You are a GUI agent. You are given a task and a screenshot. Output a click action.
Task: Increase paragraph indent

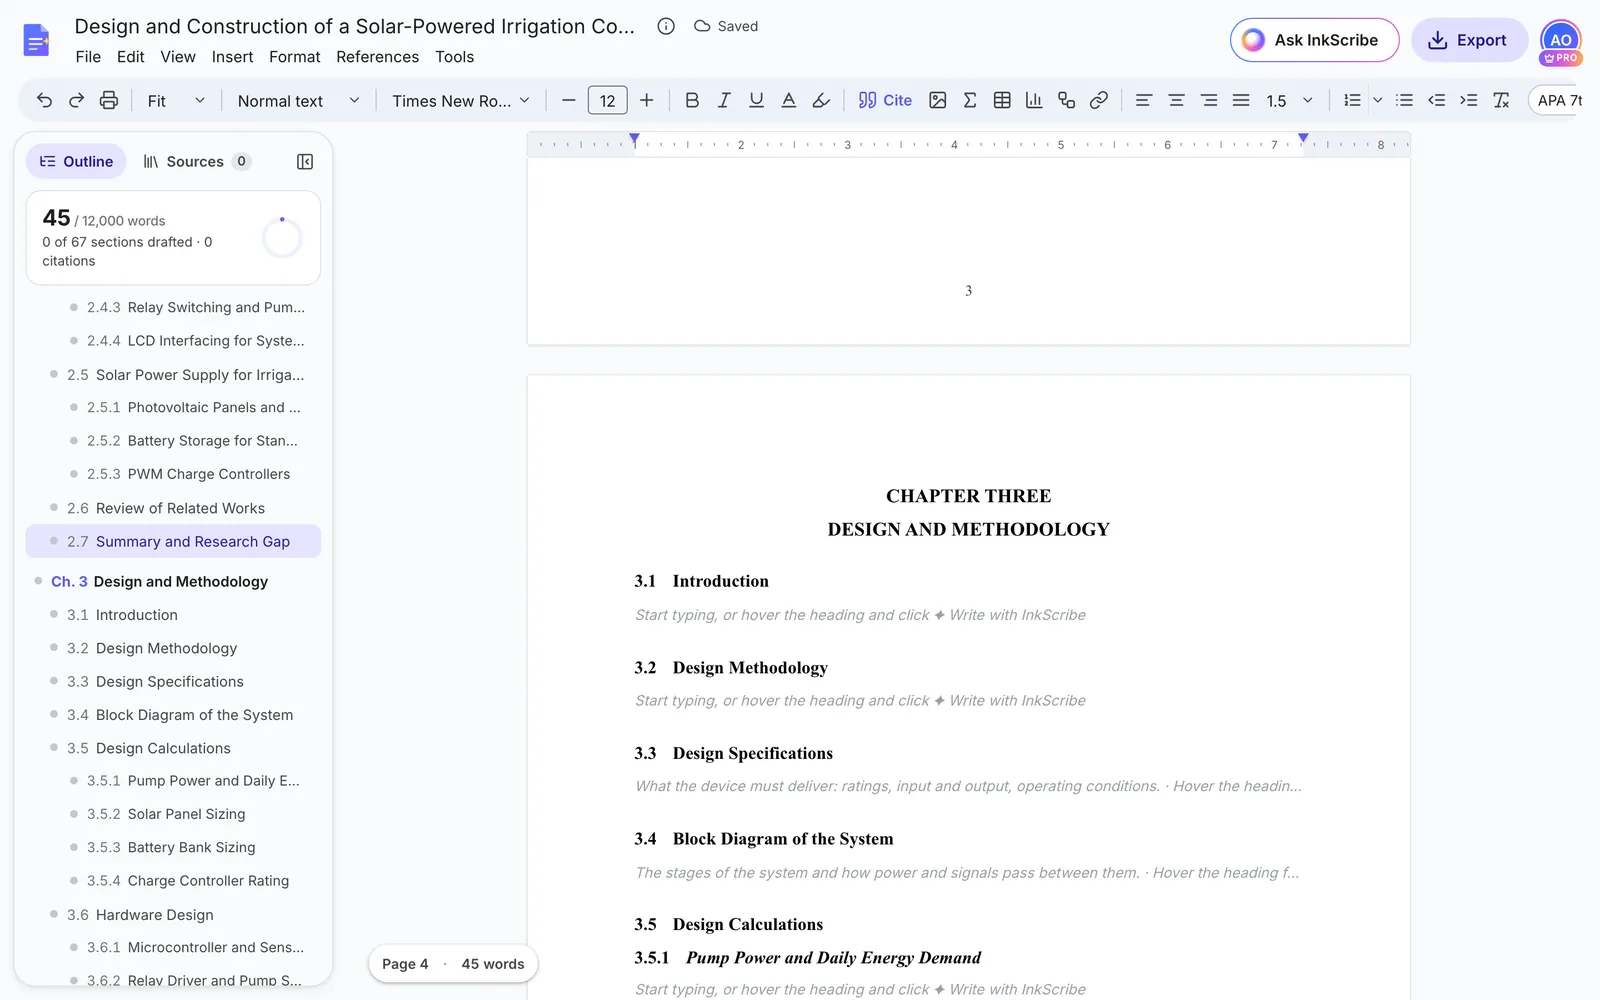click(1468, 100)
